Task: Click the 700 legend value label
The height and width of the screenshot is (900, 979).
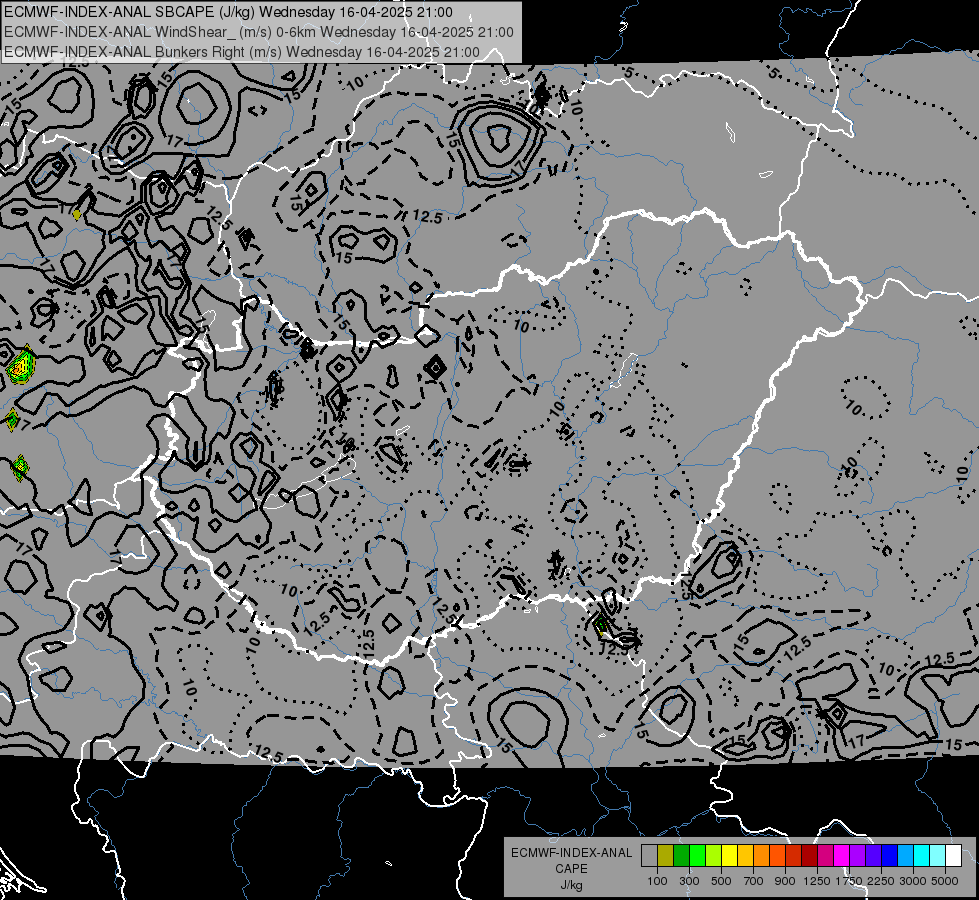Action: pos(754,881)
